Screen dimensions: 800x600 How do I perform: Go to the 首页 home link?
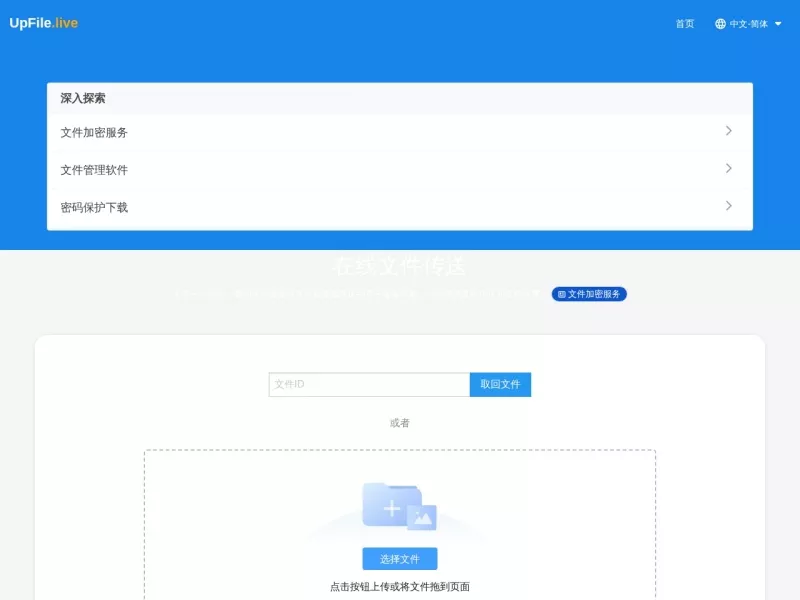coord(685,24)
